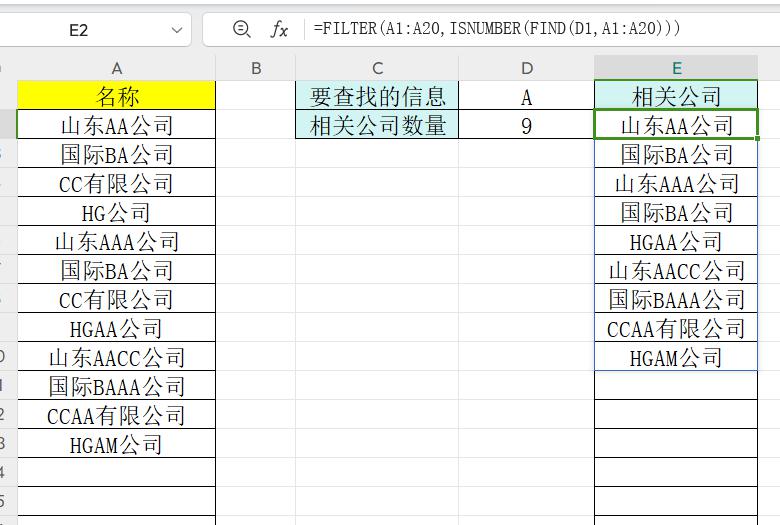Select cell 山东AACC公司 in column A
The image size is (780, 525).
116,356
